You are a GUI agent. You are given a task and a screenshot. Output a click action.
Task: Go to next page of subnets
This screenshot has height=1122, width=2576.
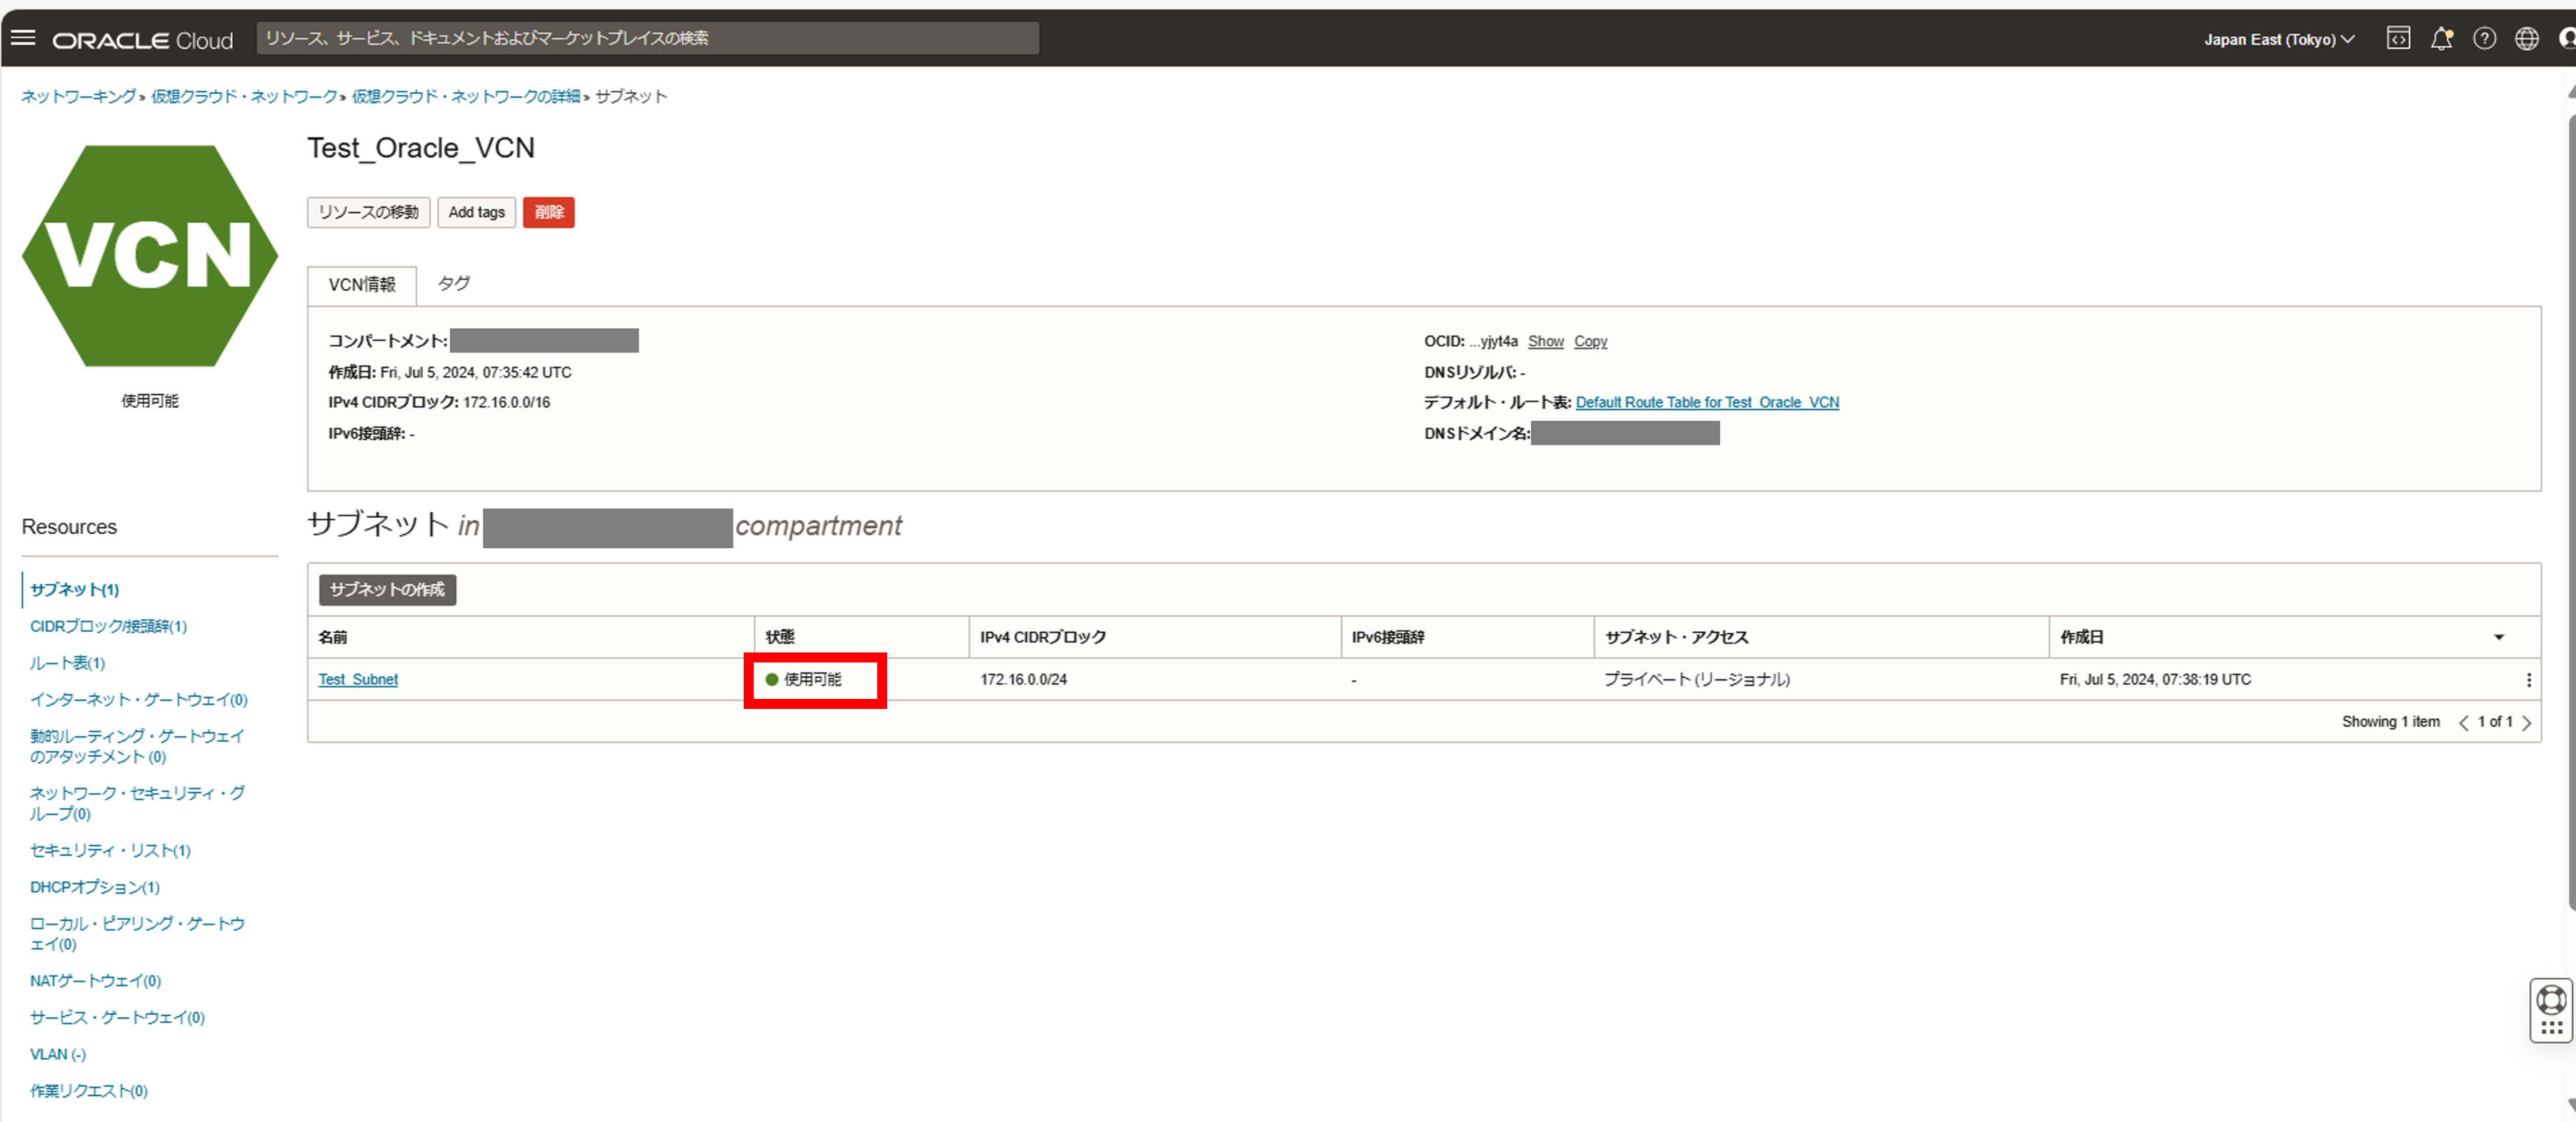click(2527, 723)
